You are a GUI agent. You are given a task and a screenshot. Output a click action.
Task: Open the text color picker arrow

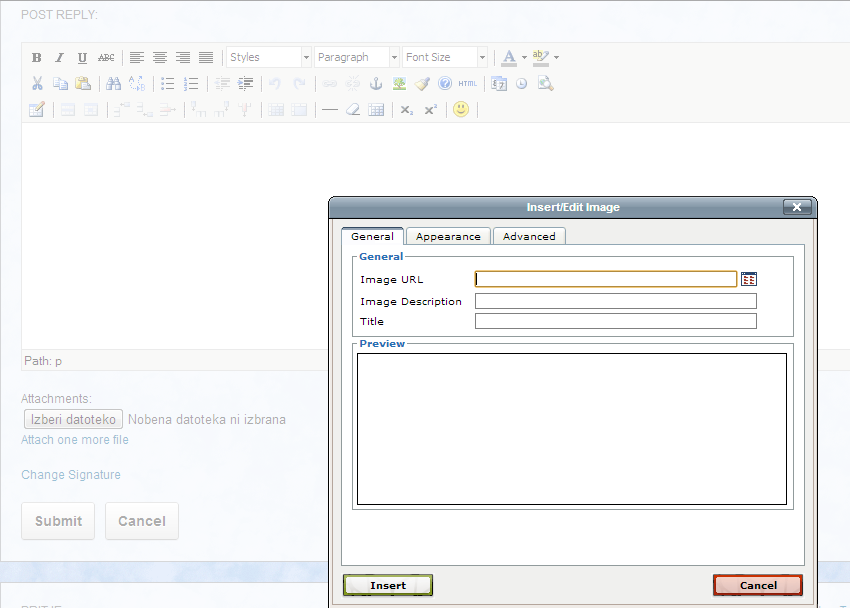pyautogui.click(x=524, y=58)
